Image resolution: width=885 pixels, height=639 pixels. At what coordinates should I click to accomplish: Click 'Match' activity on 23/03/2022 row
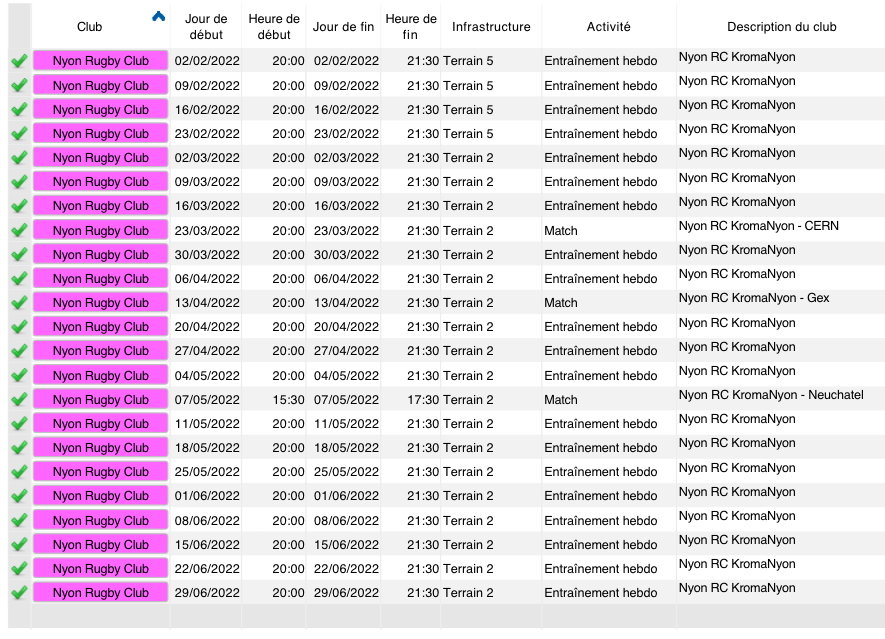point(560,231)
